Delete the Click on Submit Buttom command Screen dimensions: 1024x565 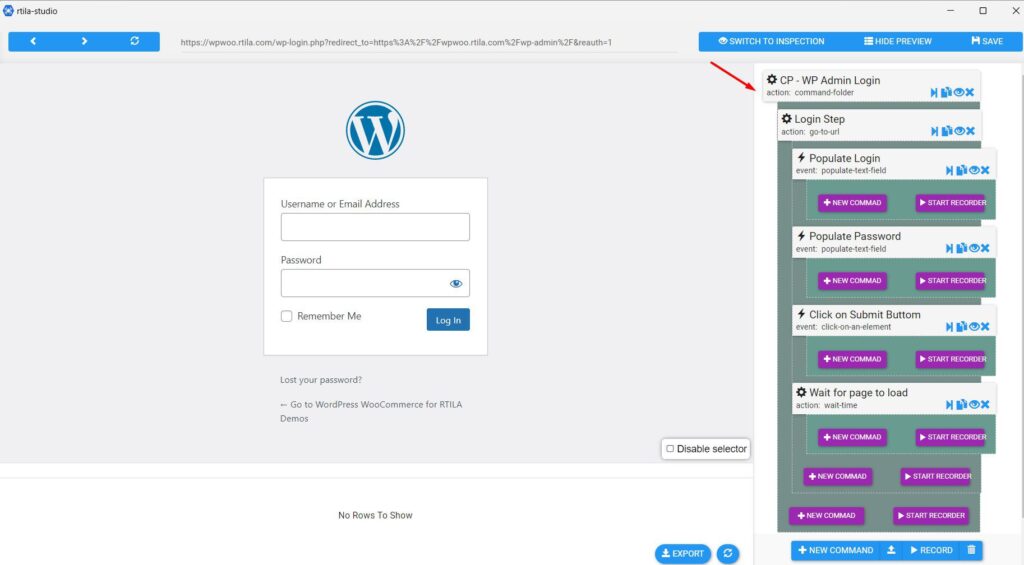[985, 327]
